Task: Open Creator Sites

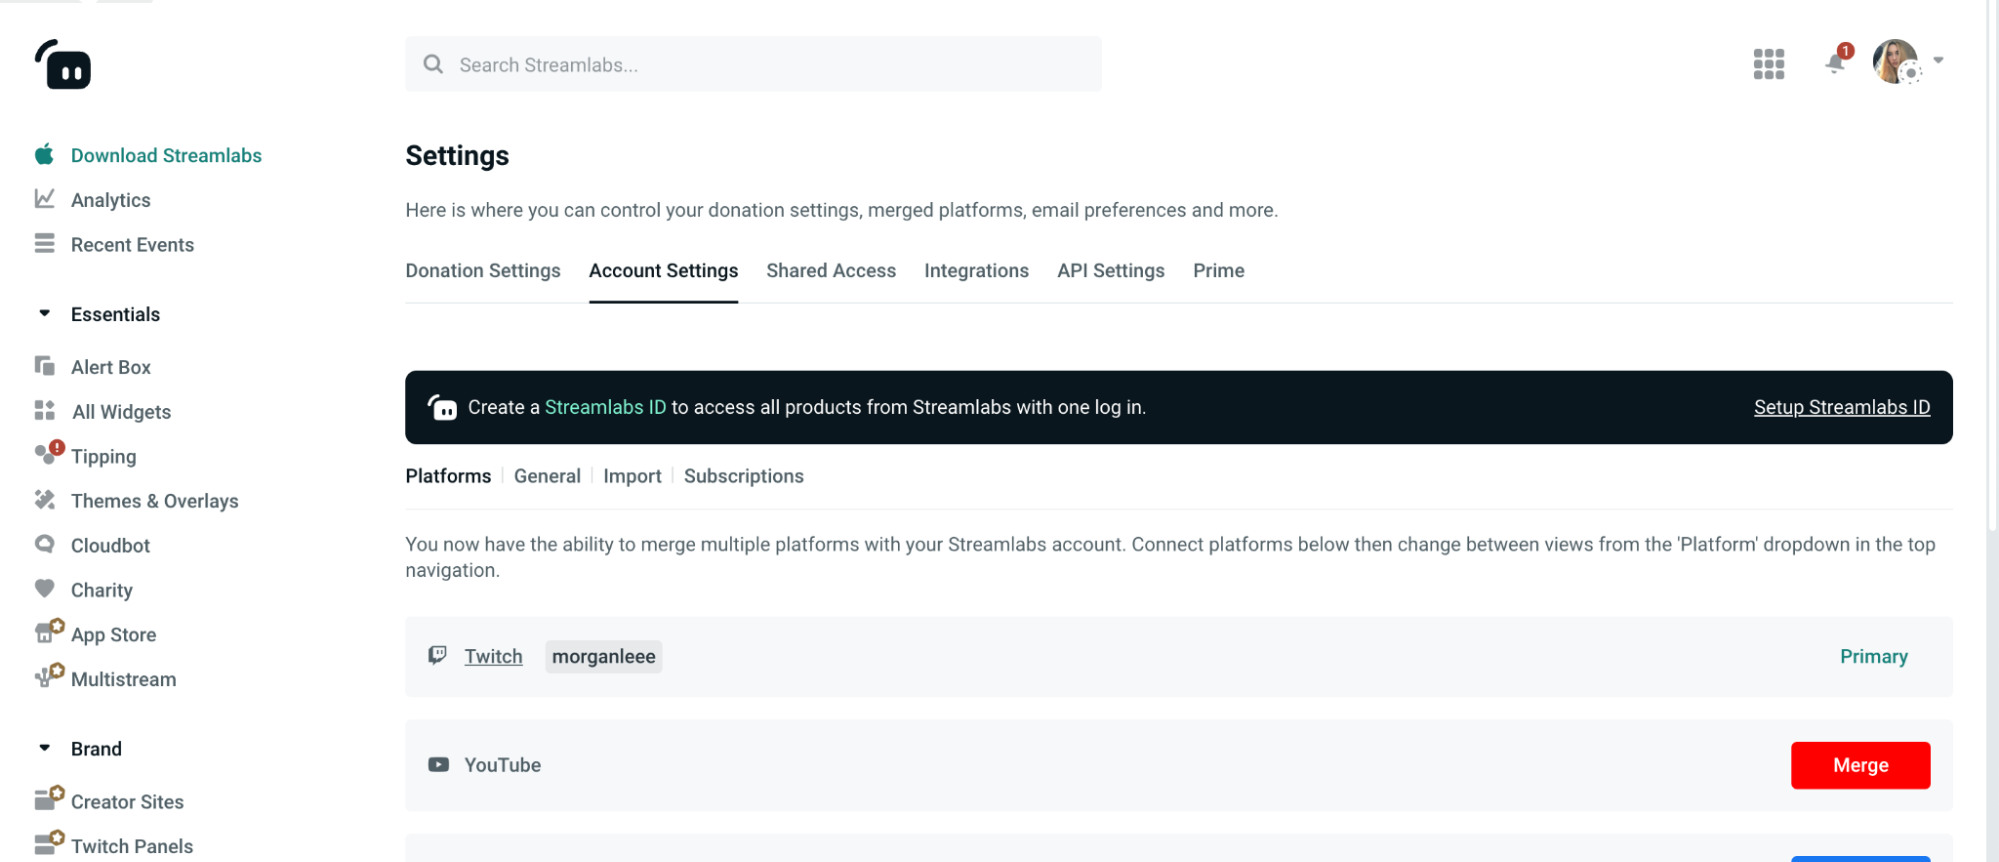Action: tap(127, 802)
